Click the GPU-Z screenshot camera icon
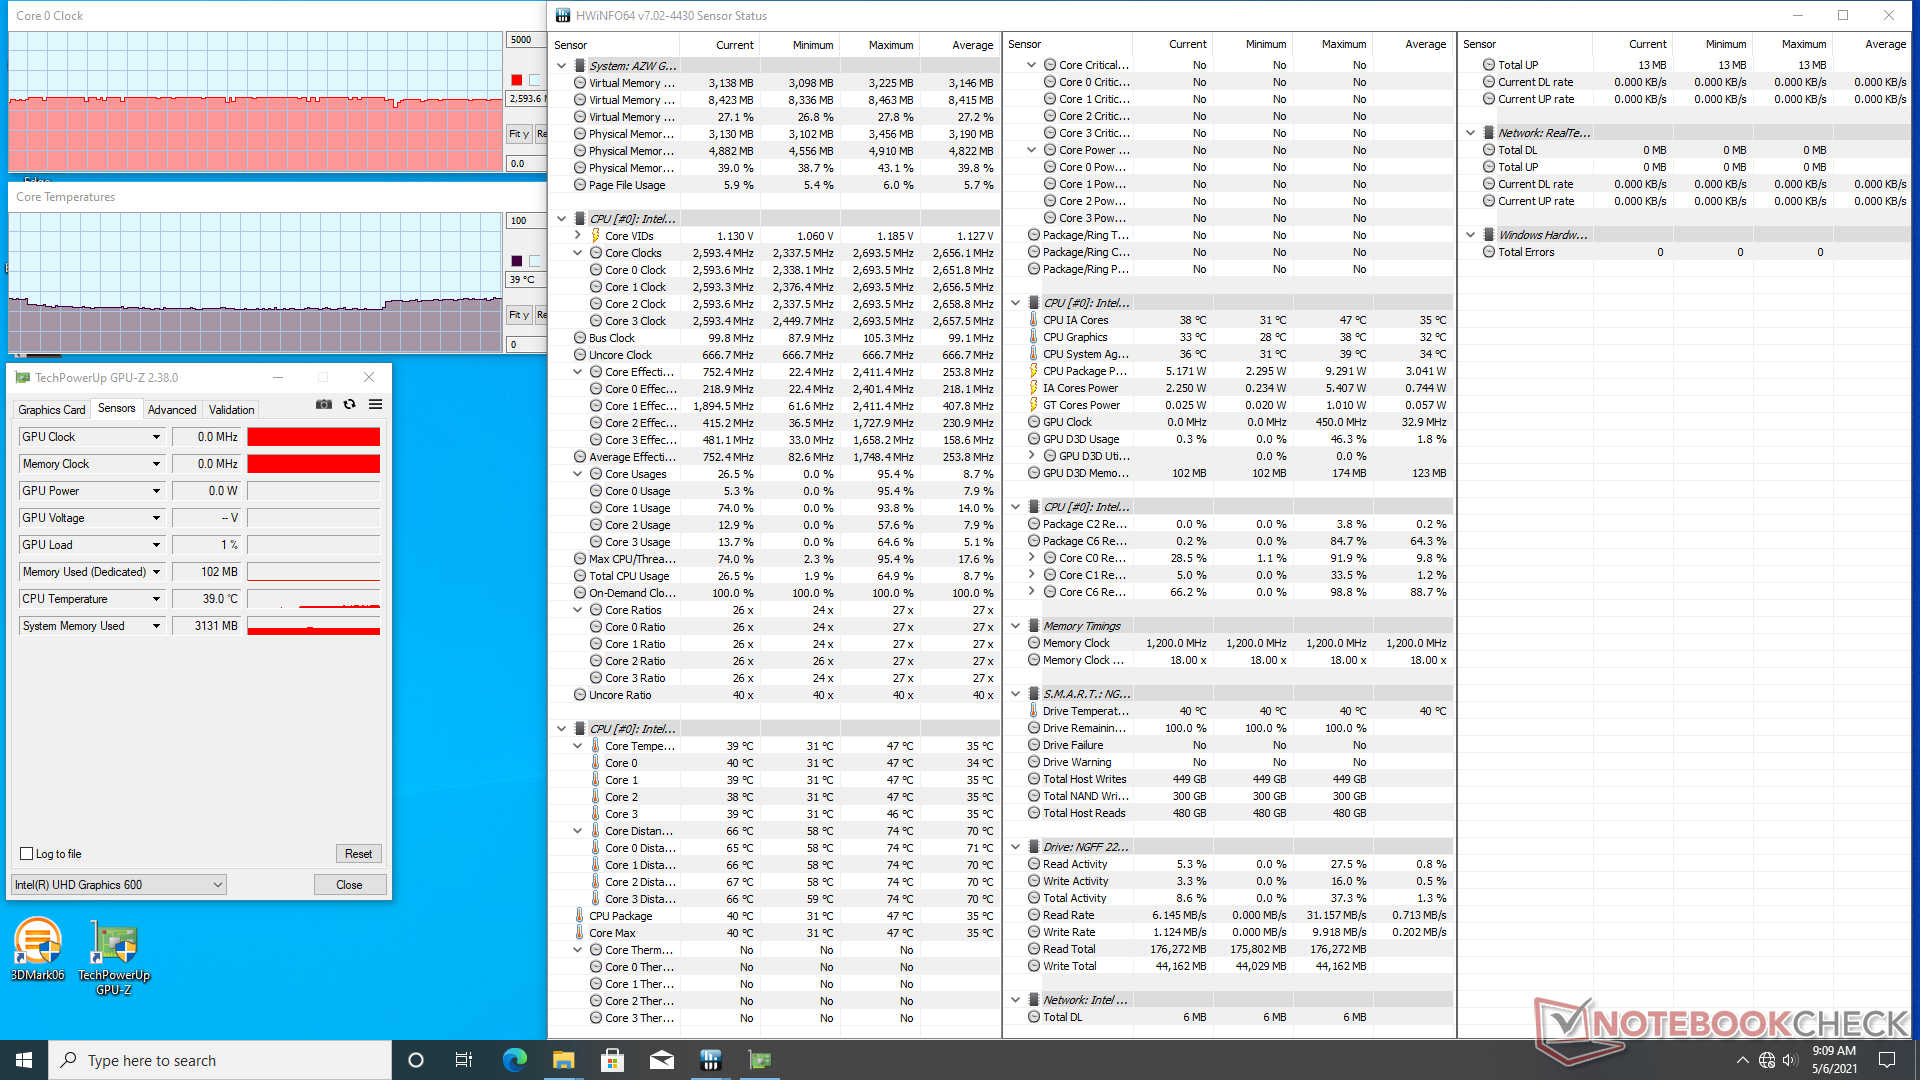1920x1080 pixels. [324, 404]
